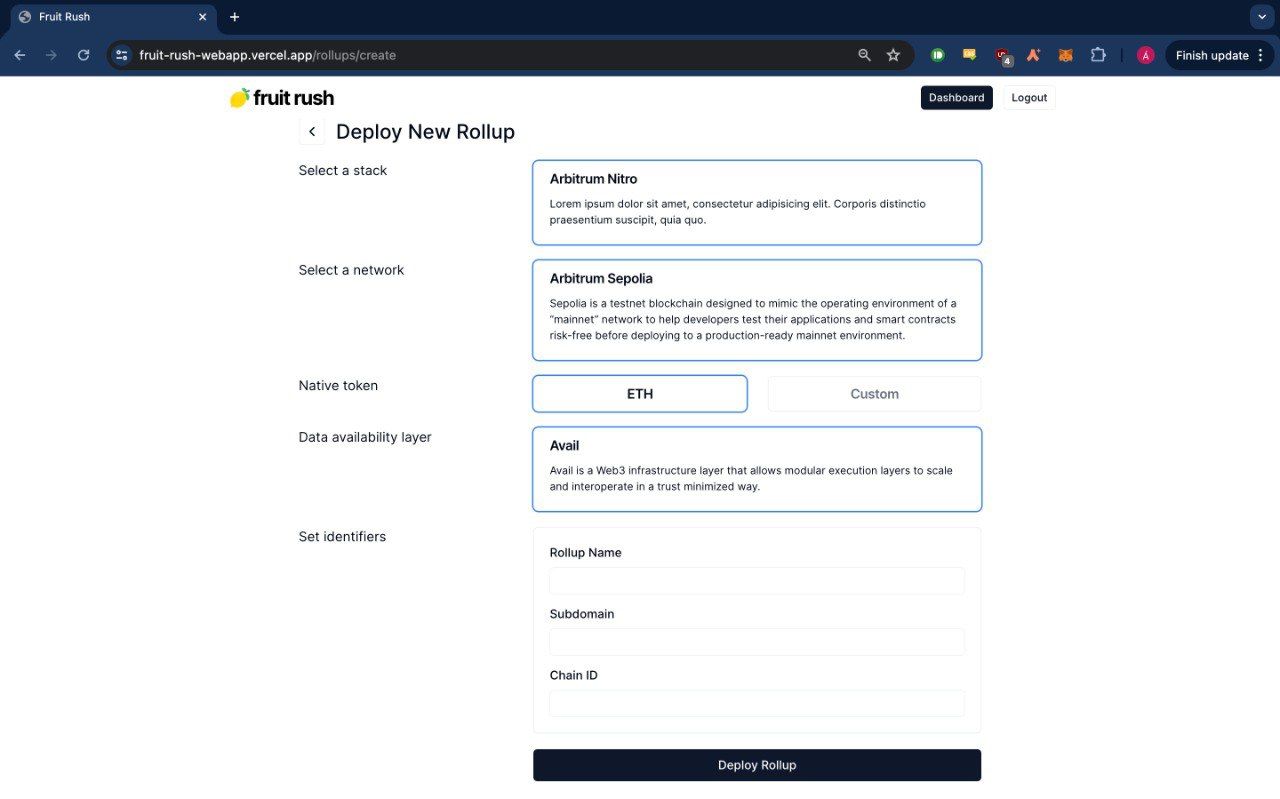Image resolution: width=1280 pixels, height=799 pixels.
Task: Open the Extensions puzzle icon
Action: 1098,55
